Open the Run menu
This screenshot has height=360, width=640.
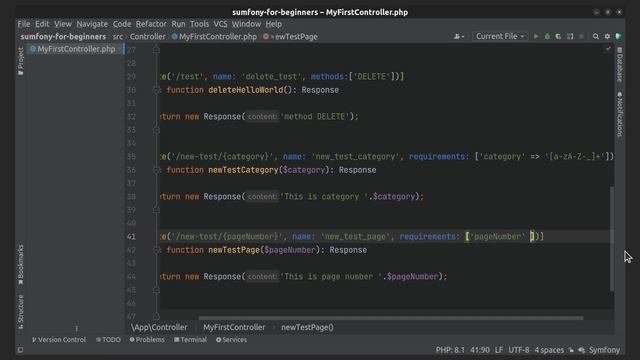tap(178, 24)
